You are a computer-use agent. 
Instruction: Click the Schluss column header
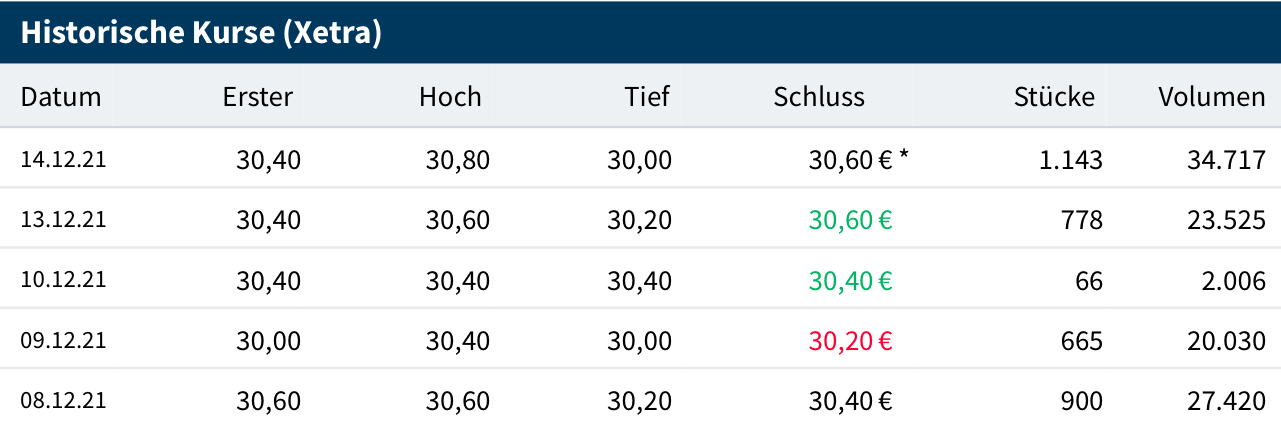pos(819,97)
